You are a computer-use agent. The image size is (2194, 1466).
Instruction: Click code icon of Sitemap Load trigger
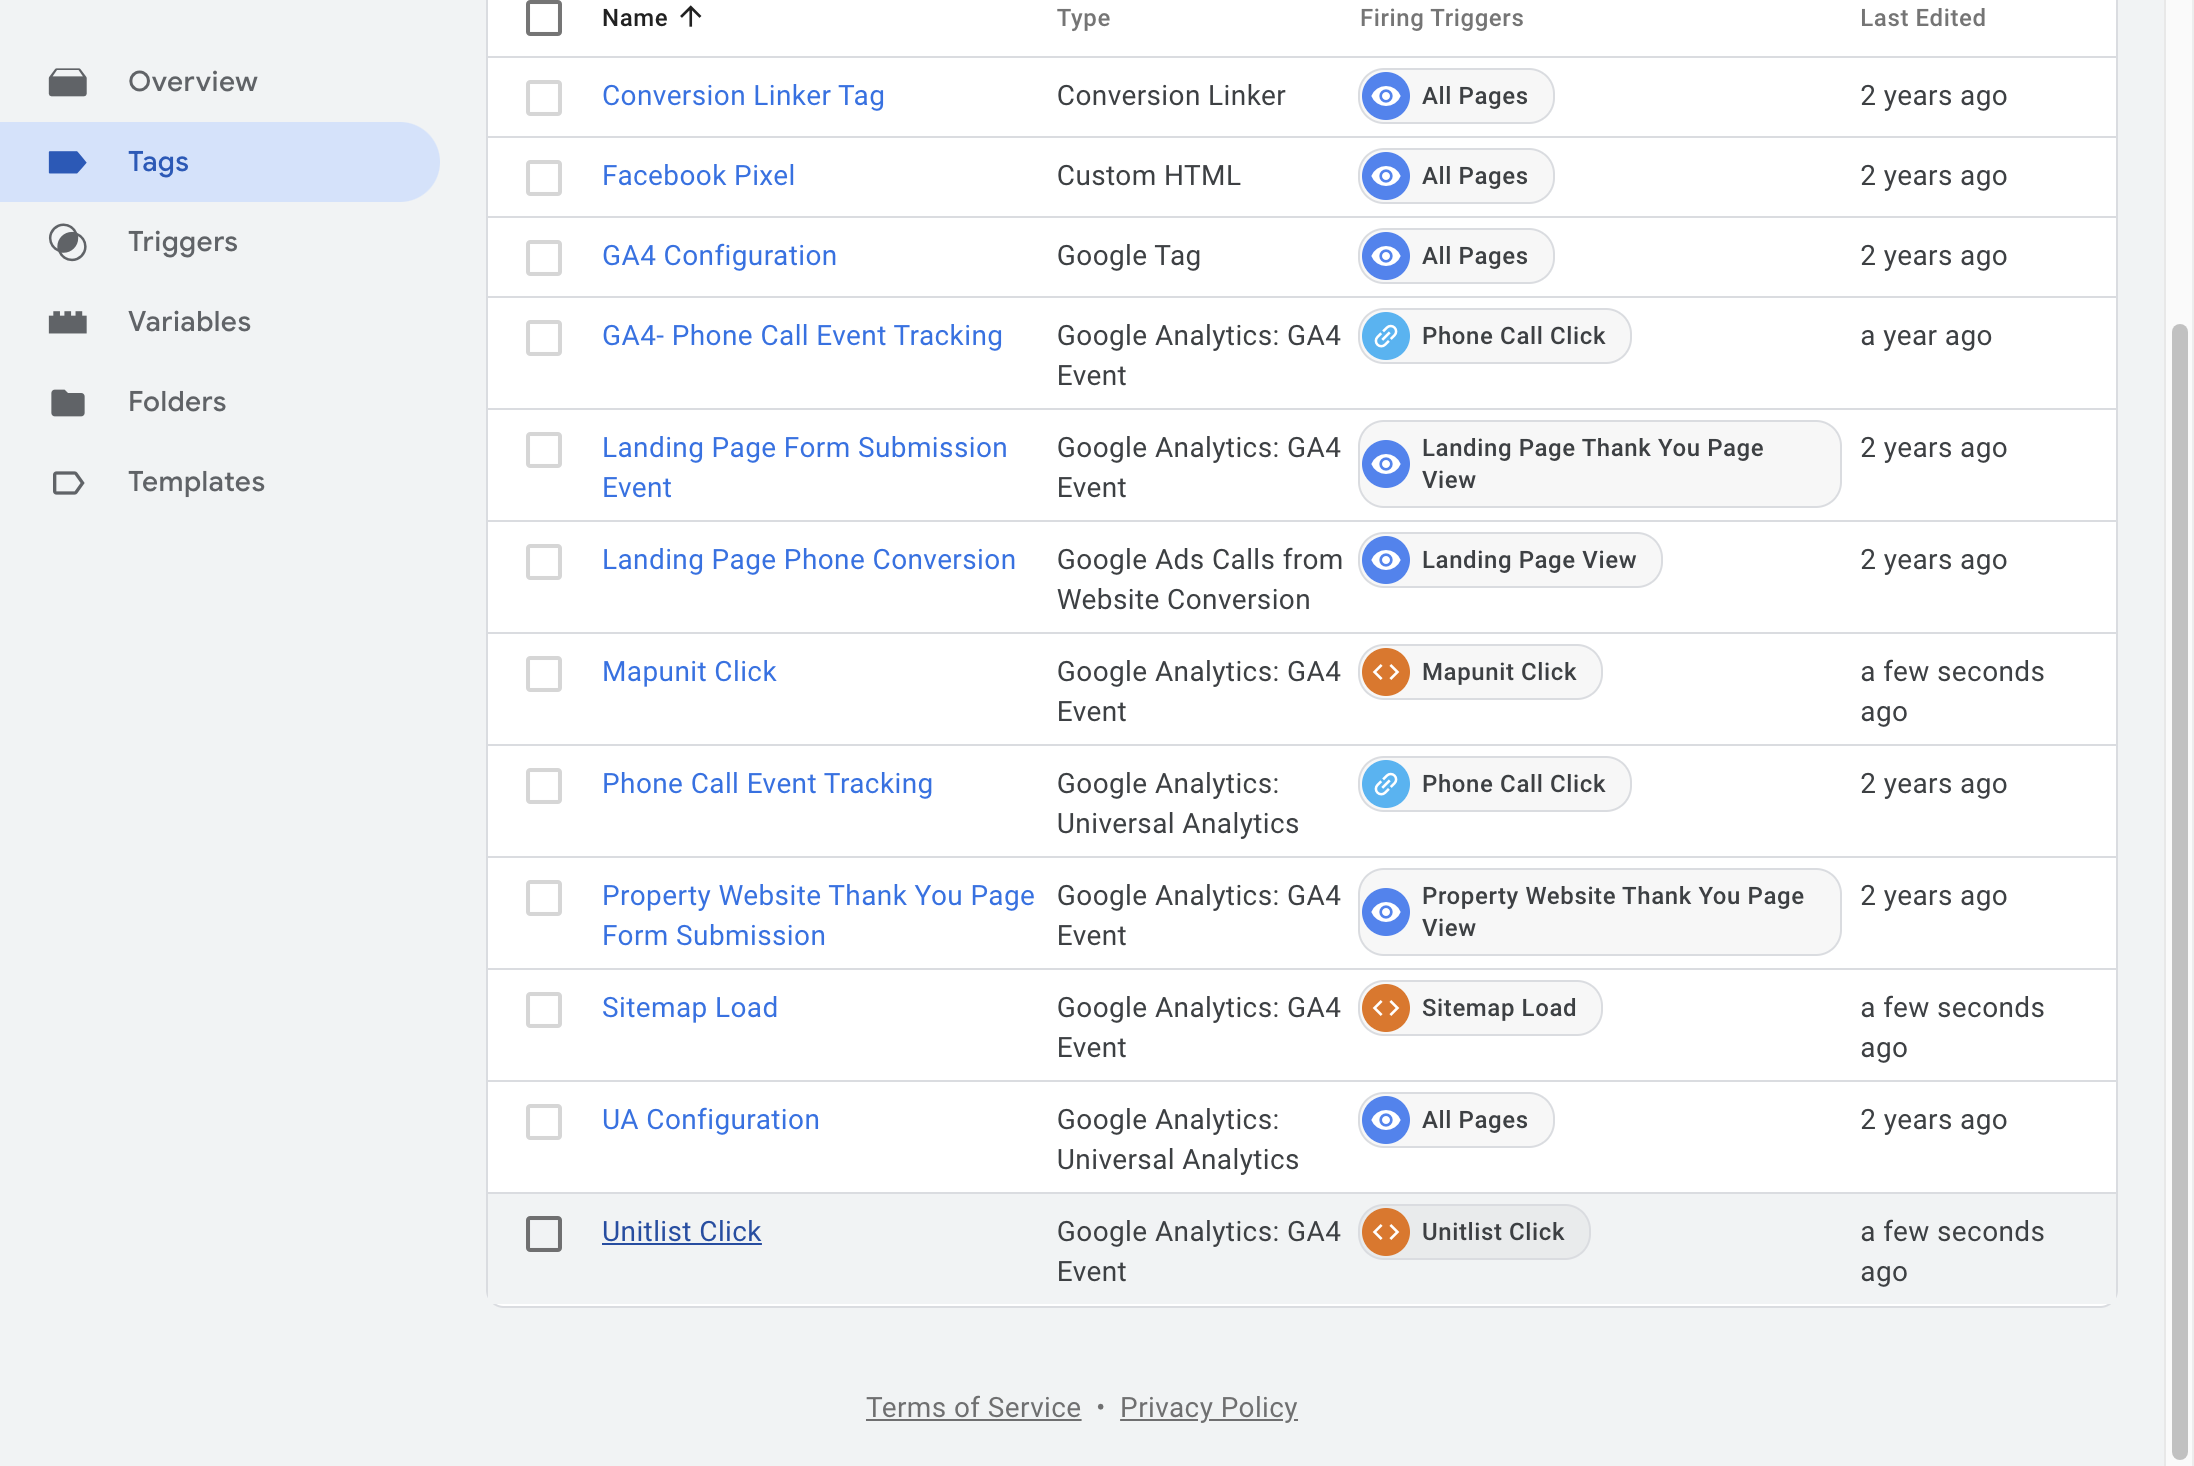click(1386, 1008)
